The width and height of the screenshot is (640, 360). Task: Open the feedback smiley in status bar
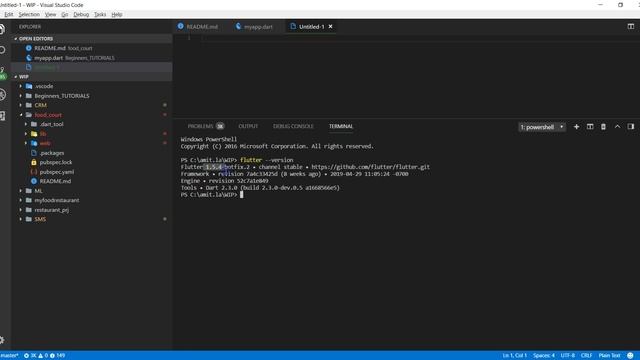(630, 356)
